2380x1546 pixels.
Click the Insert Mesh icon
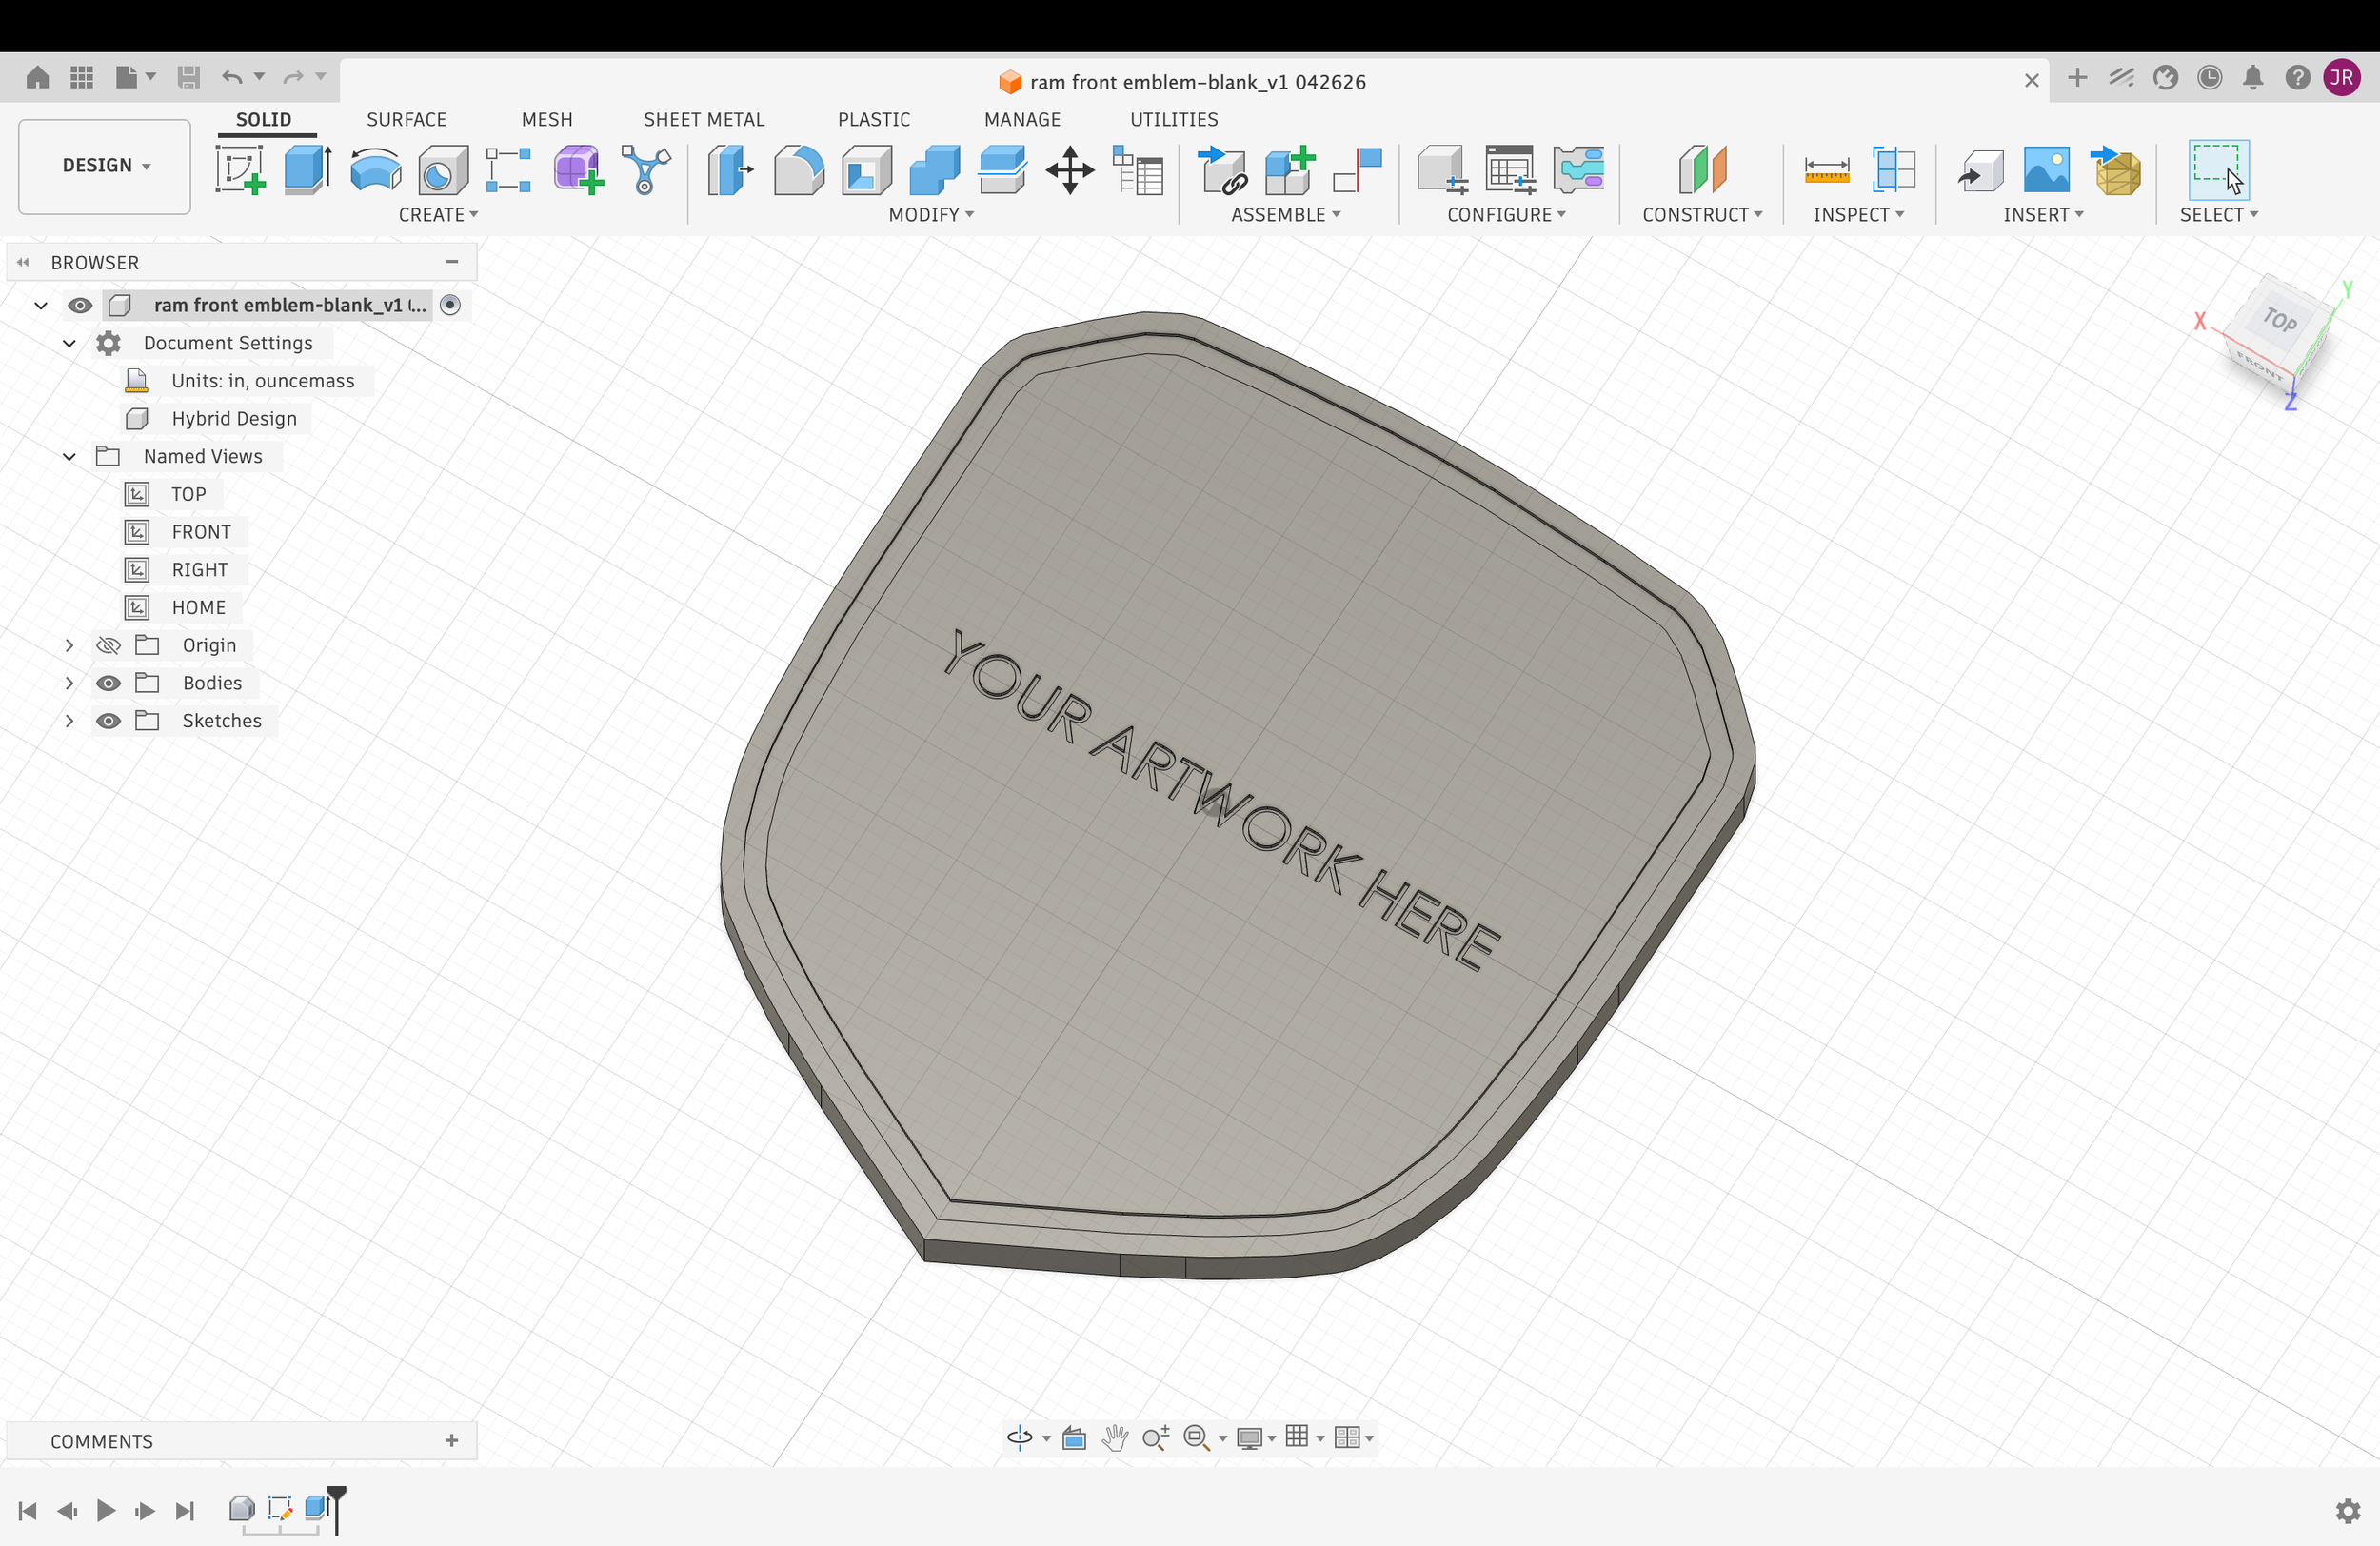pyautogui.click(x=2116, y=169)
